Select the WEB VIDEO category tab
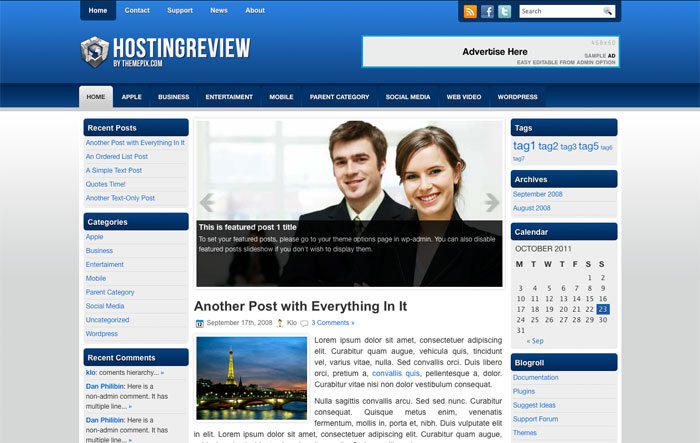Viewport: 700px width, 443px height. 464,97
